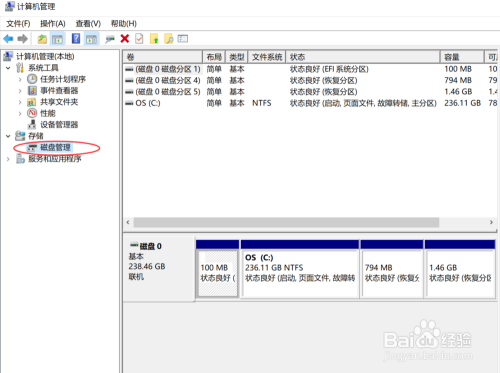Expand the 事件查看器 node arrow
This screenshot has height=373, width=500.
[20, 91]
